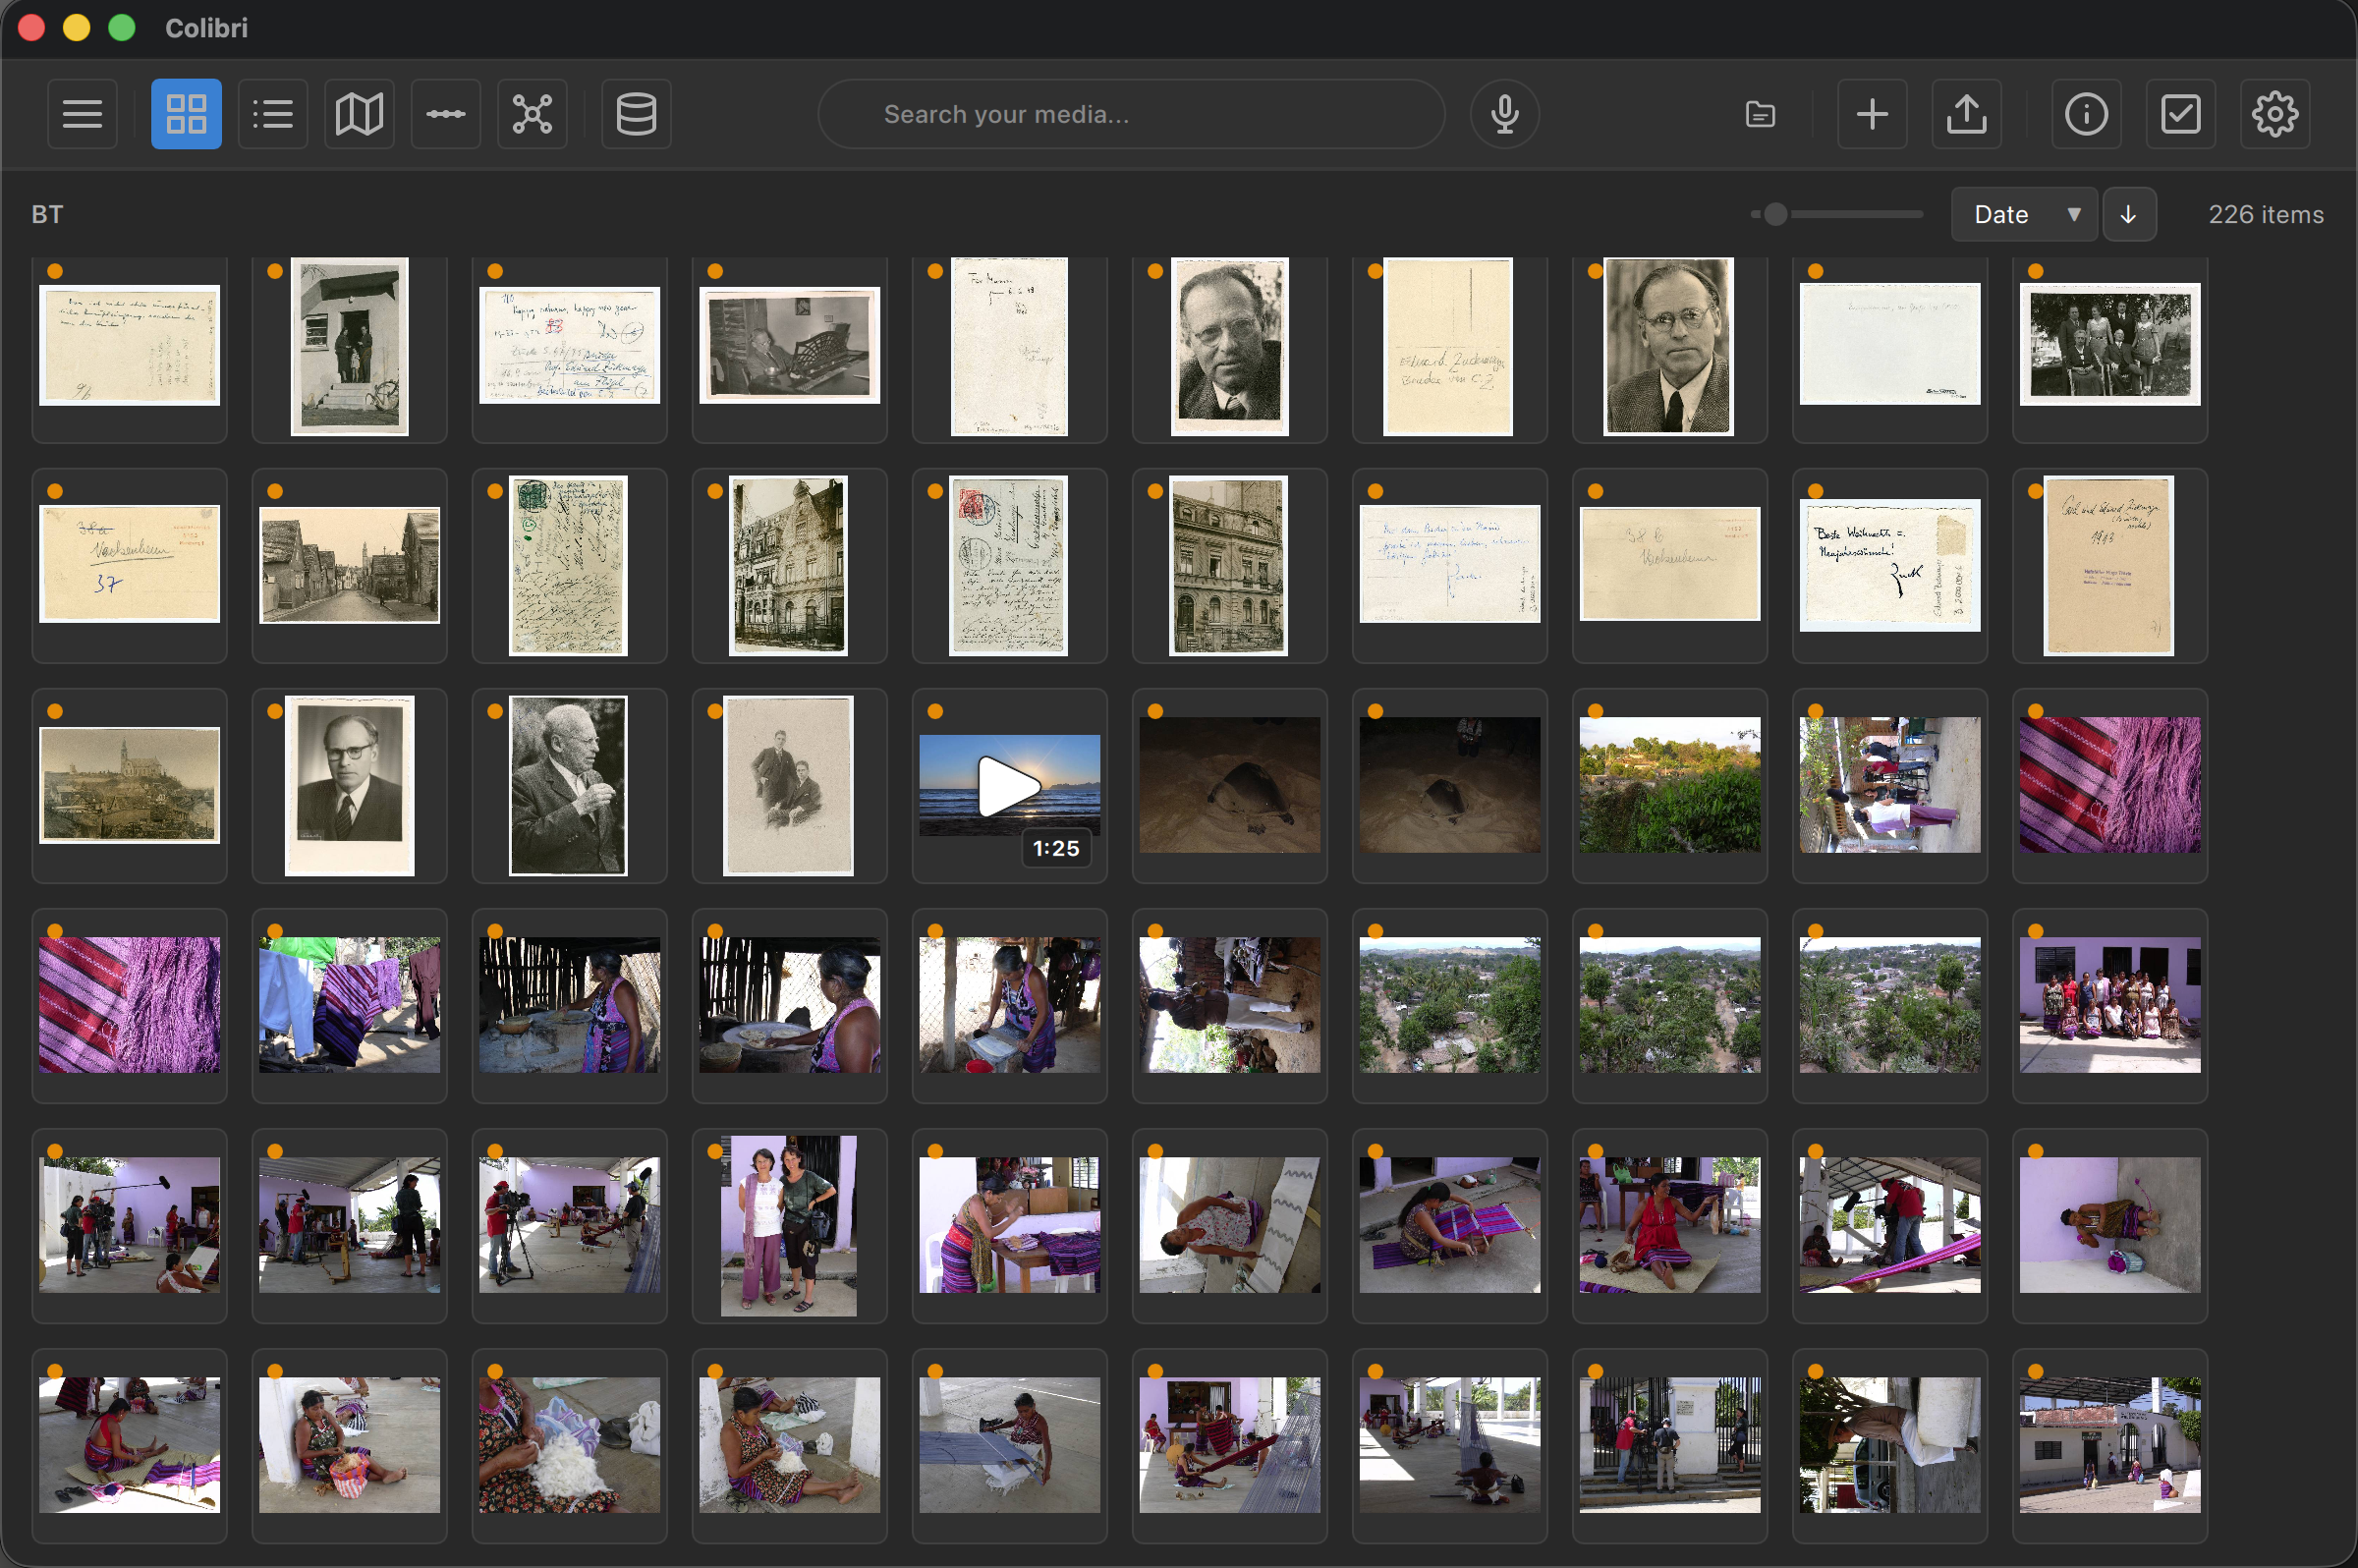This screenshot has width=2358, height=1568.
Task: Open the graph network view
Action: 532,114
